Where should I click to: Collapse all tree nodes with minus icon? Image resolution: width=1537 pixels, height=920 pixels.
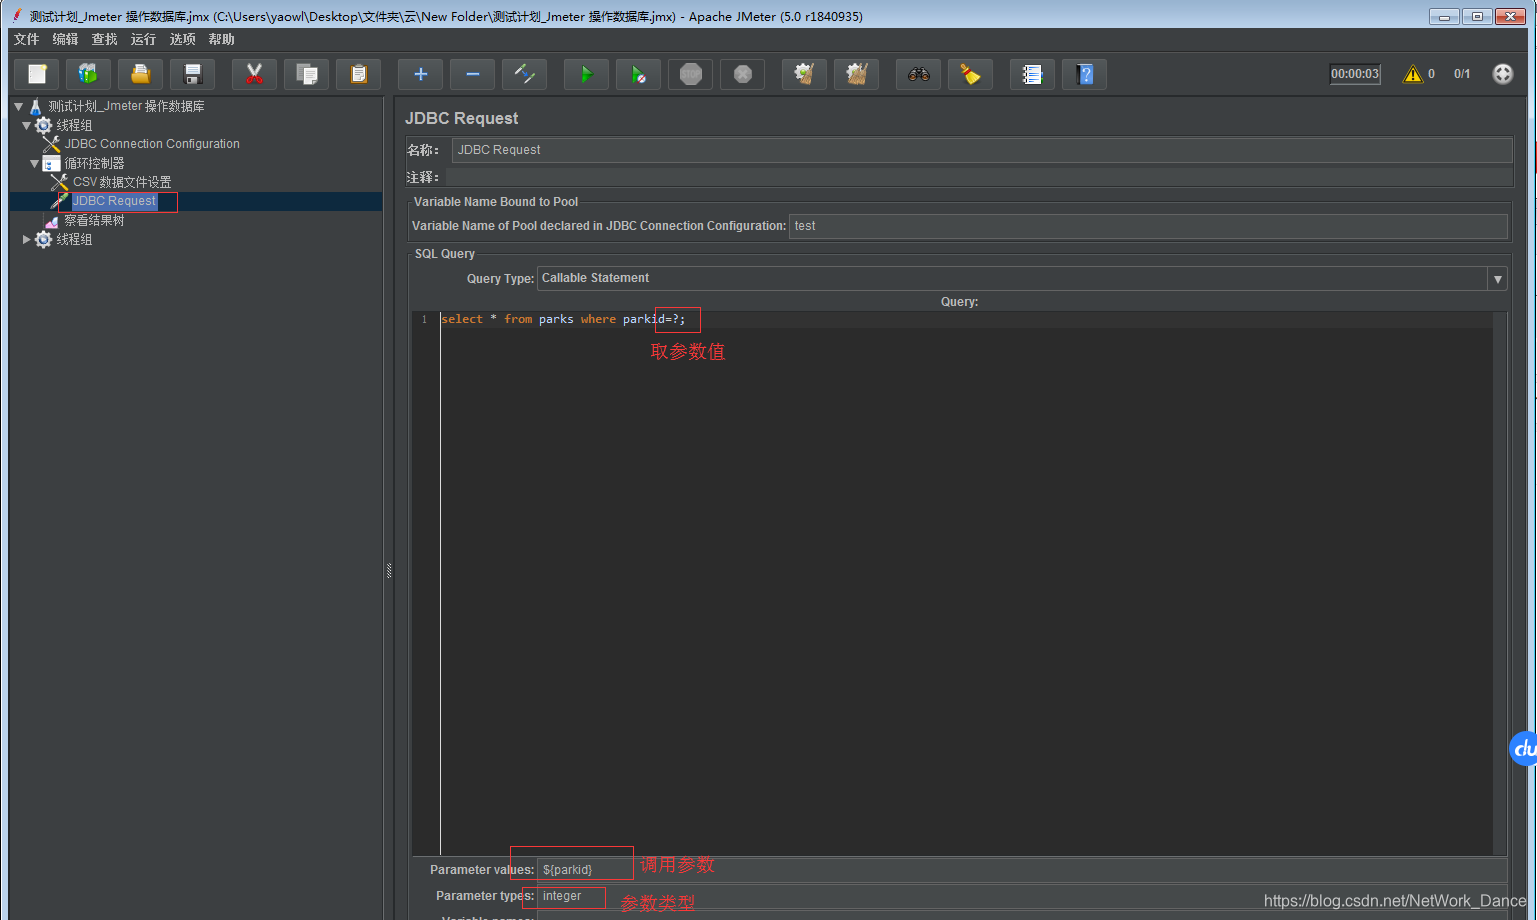[473, 74]
